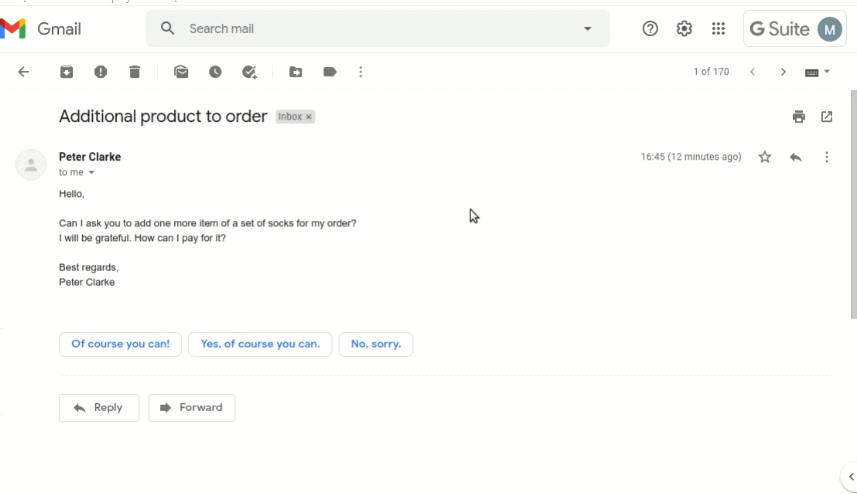Remove the Inbox label from conversation
Viewport: 857px width, 494px height.
pos(309,116)
